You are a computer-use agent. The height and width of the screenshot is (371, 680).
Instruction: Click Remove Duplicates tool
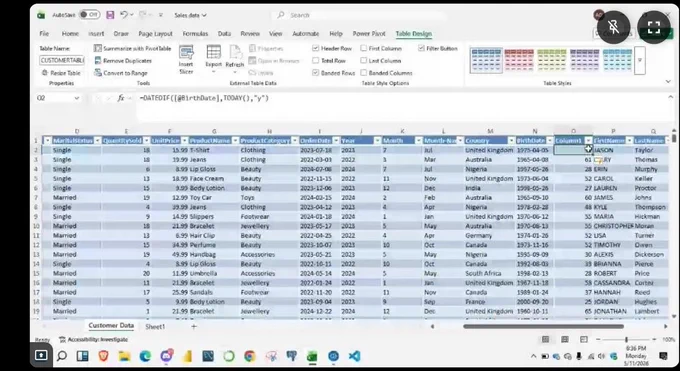[123, 61]
